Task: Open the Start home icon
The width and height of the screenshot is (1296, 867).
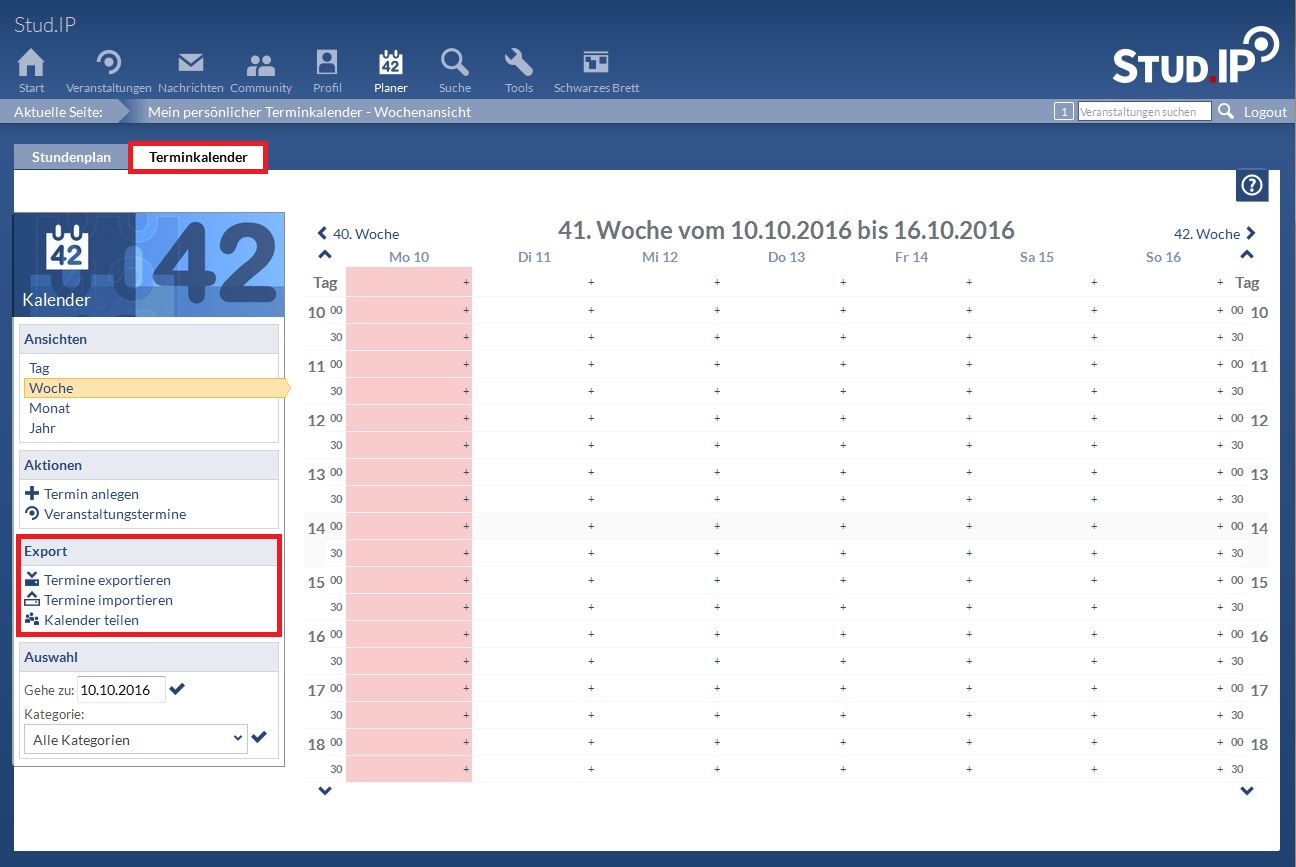Action: click(31, 64)
